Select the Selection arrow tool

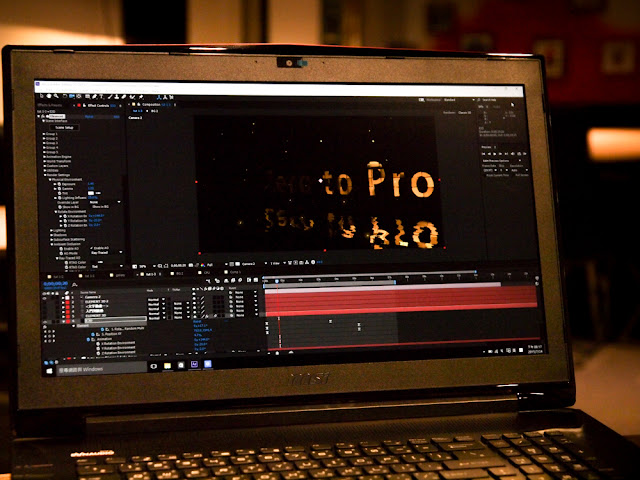point(41,96)
